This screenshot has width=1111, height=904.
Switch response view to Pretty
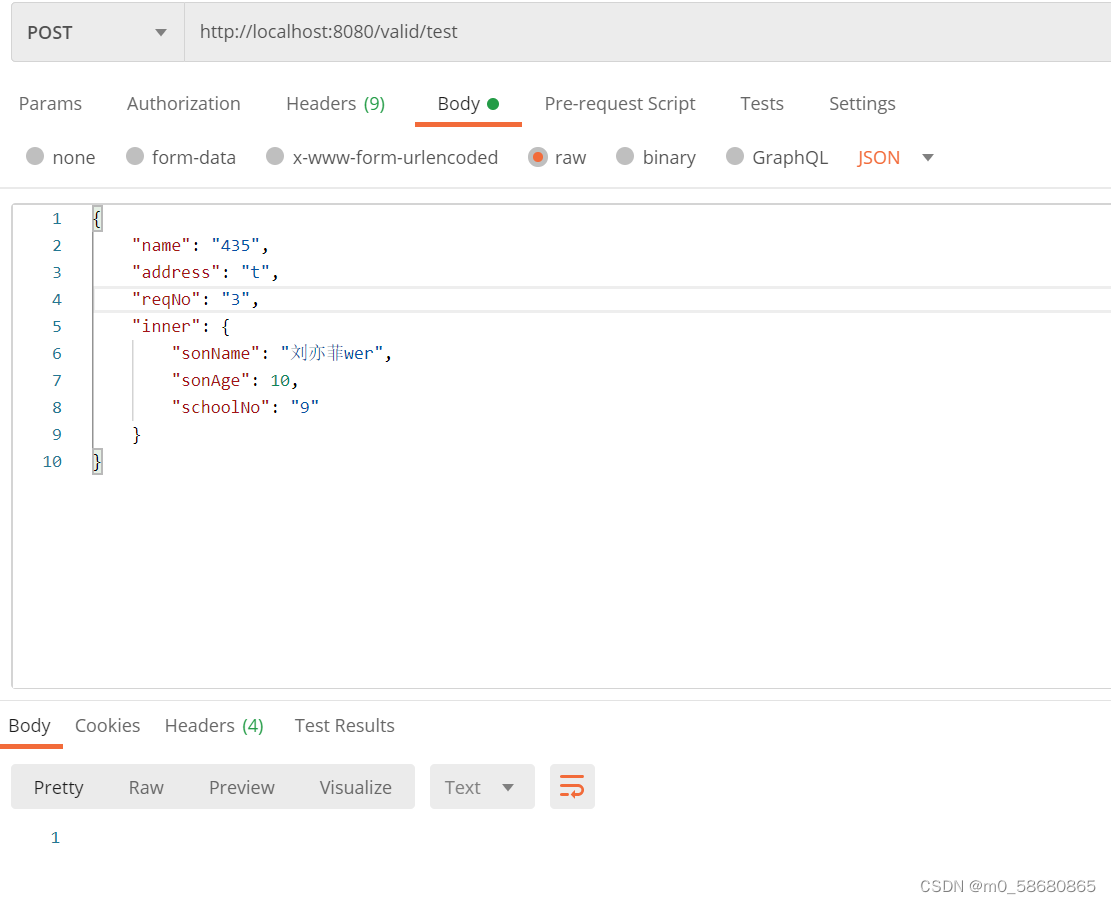pos(59,787)
